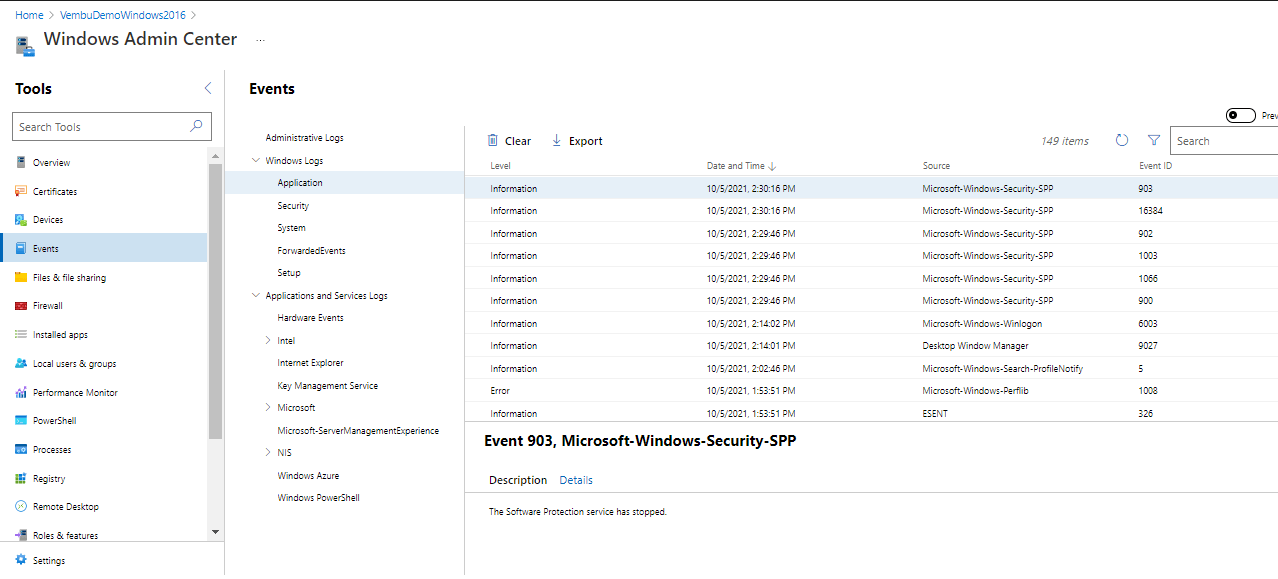Expand the NIS log folder
The image size is (1278, 579).
pos(268,453)
